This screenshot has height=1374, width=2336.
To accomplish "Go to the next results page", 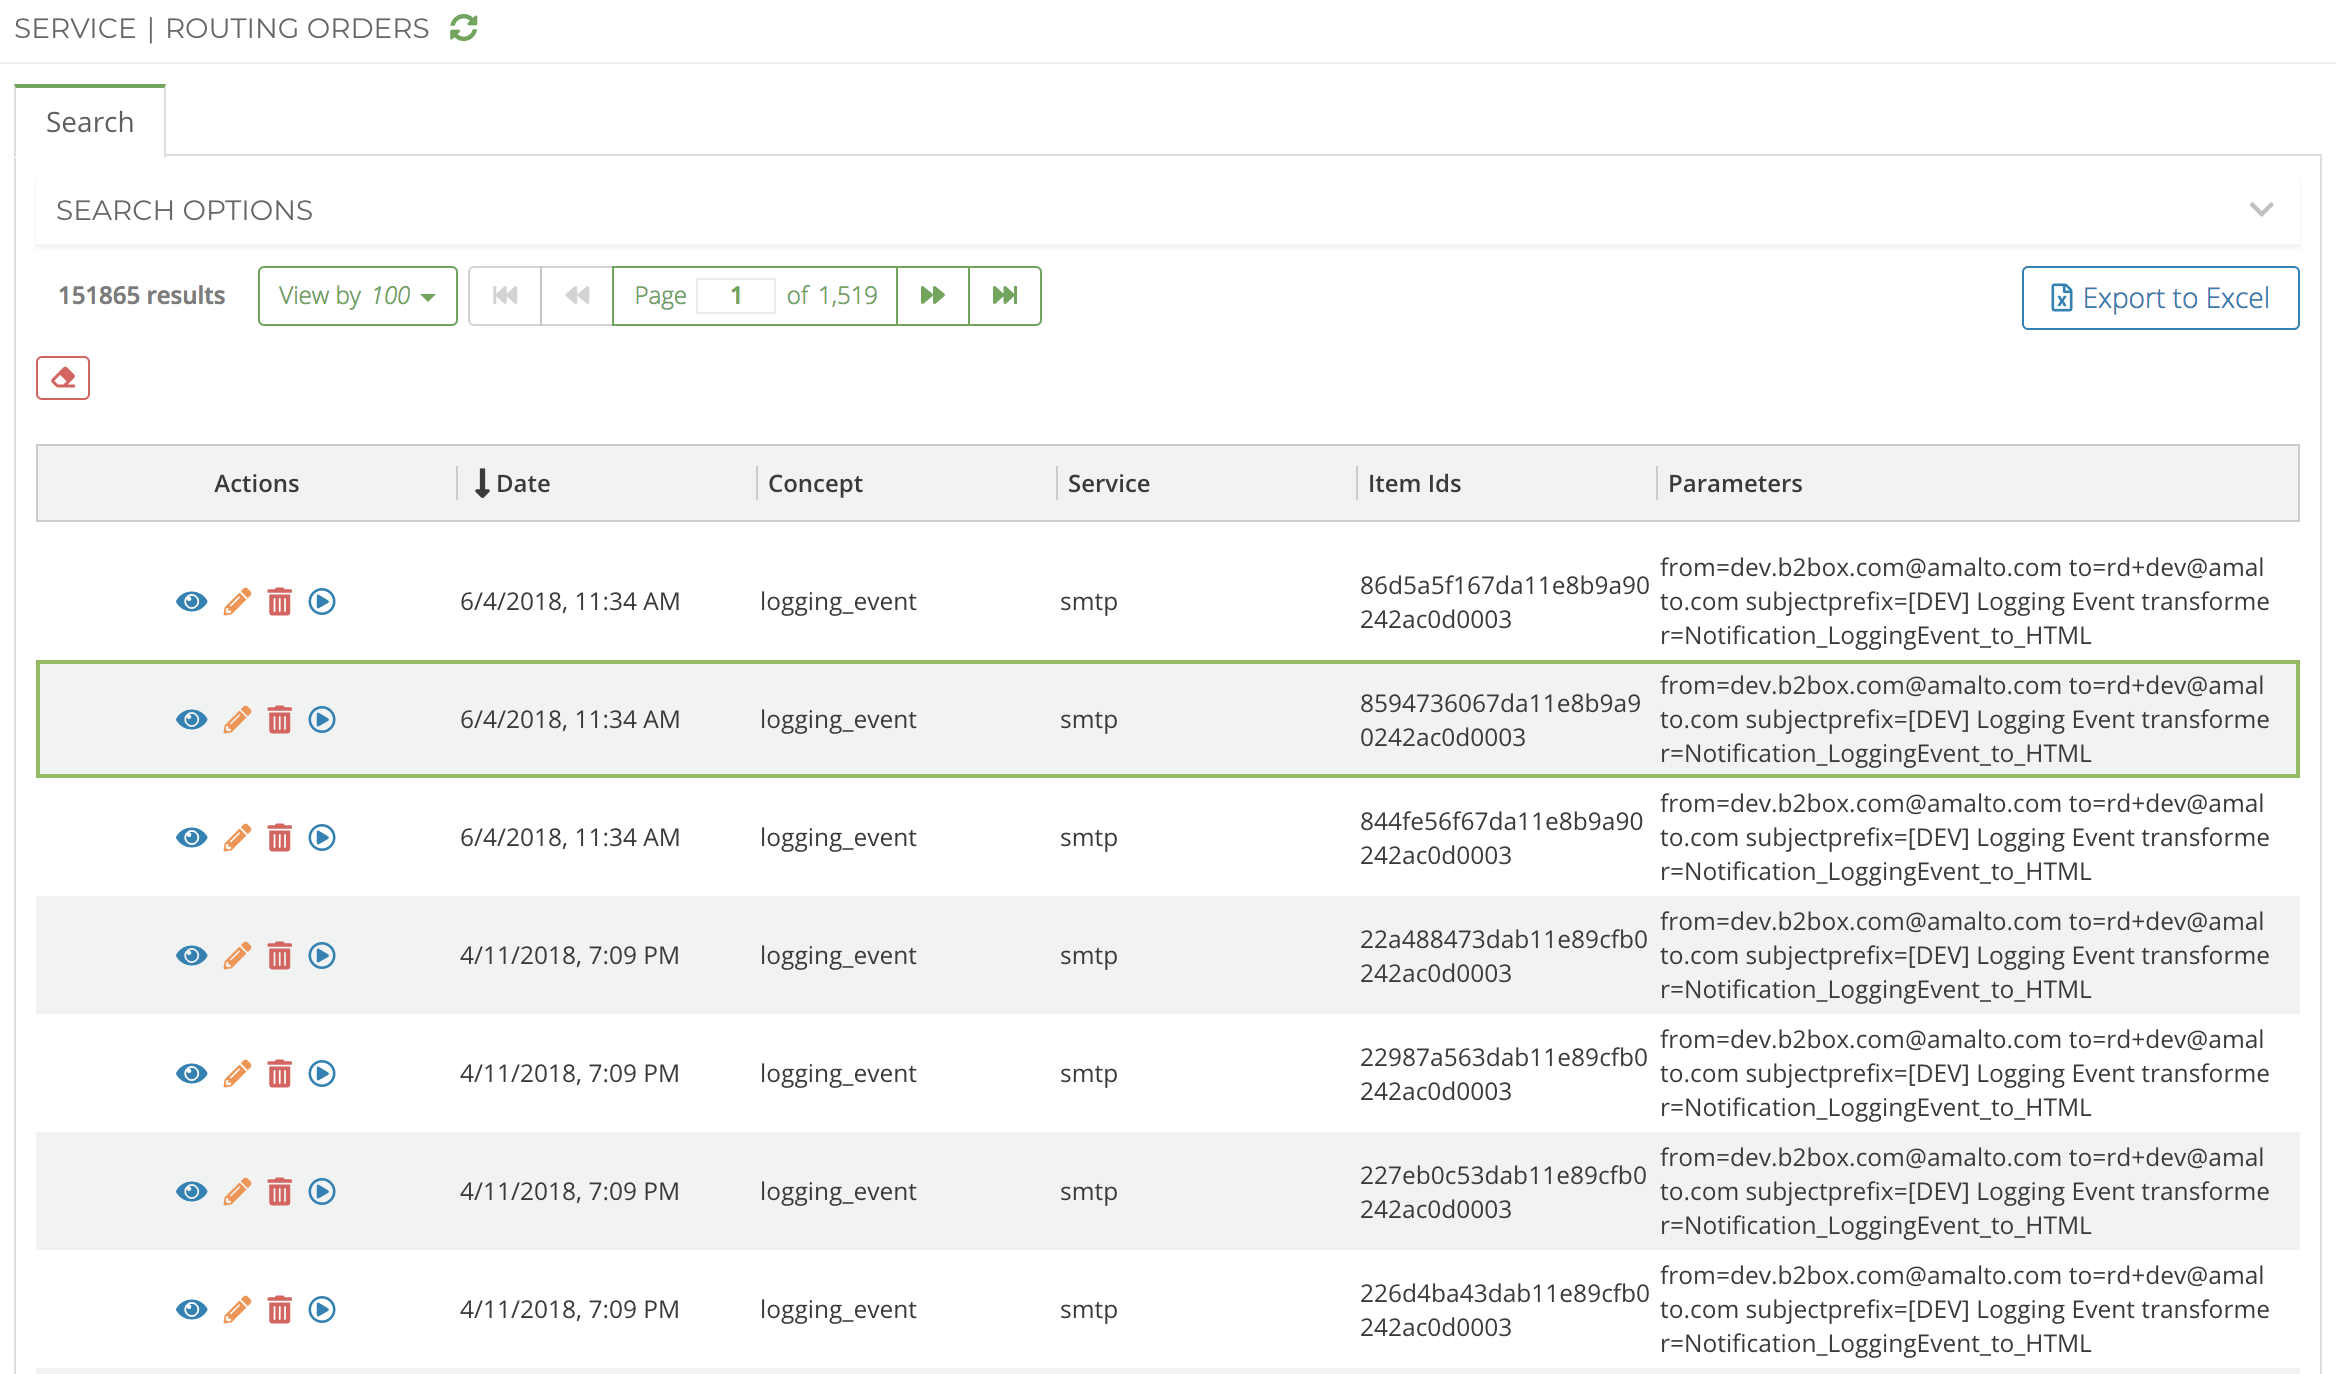I will [933, 295].
